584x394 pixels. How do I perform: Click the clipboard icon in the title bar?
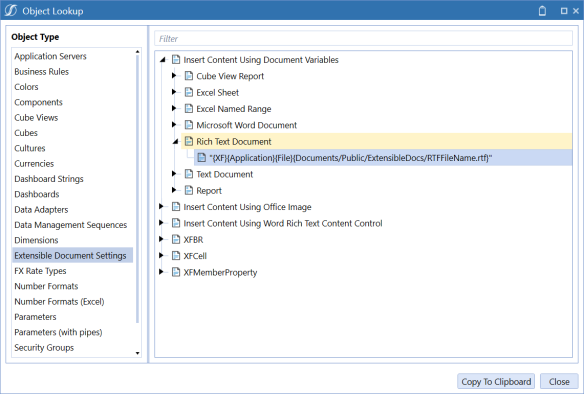542,11
